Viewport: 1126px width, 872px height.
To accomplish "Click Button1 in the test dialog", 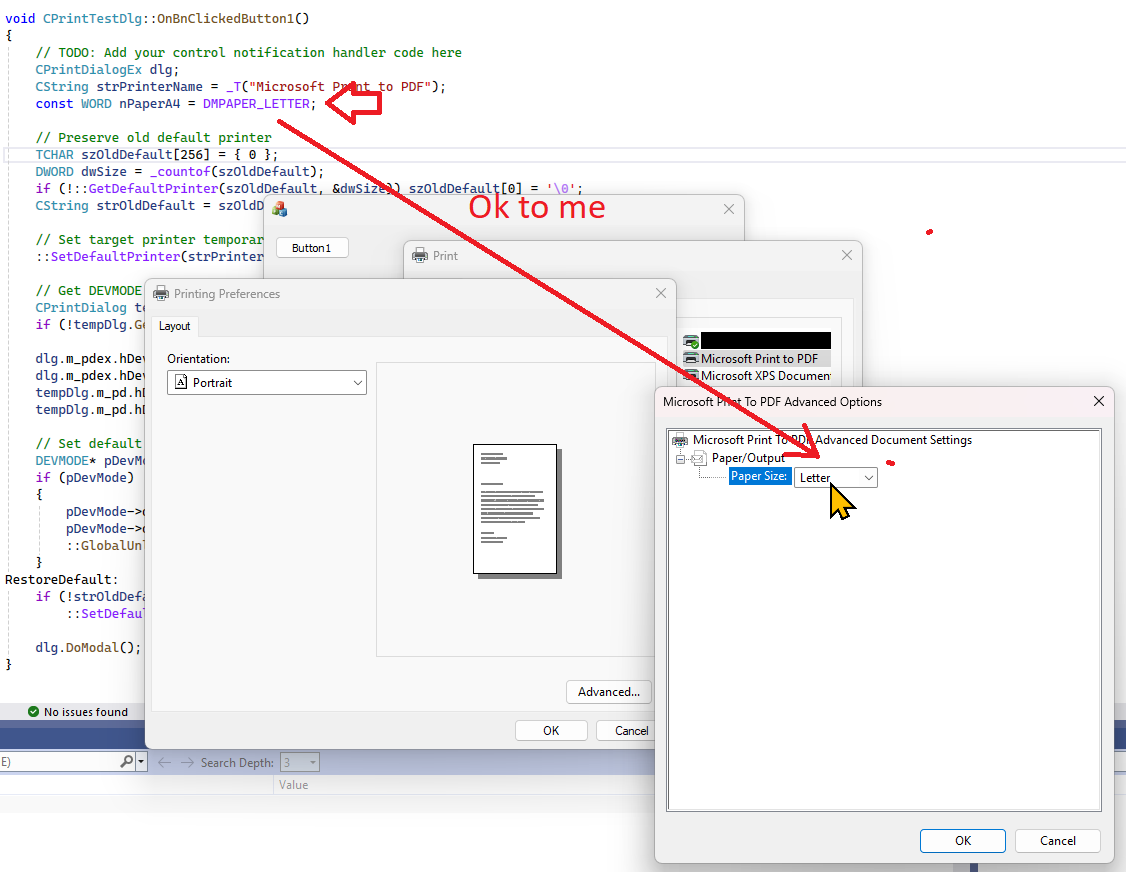I will coord(312,248).
